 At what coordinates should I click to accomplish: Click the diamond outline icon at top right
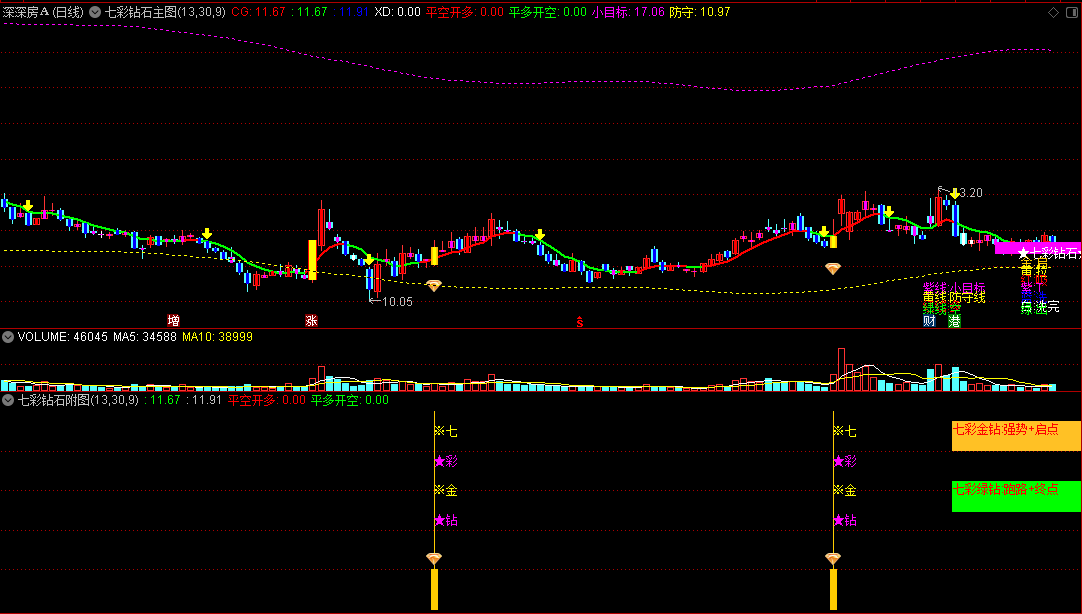tap(1054, 12)
